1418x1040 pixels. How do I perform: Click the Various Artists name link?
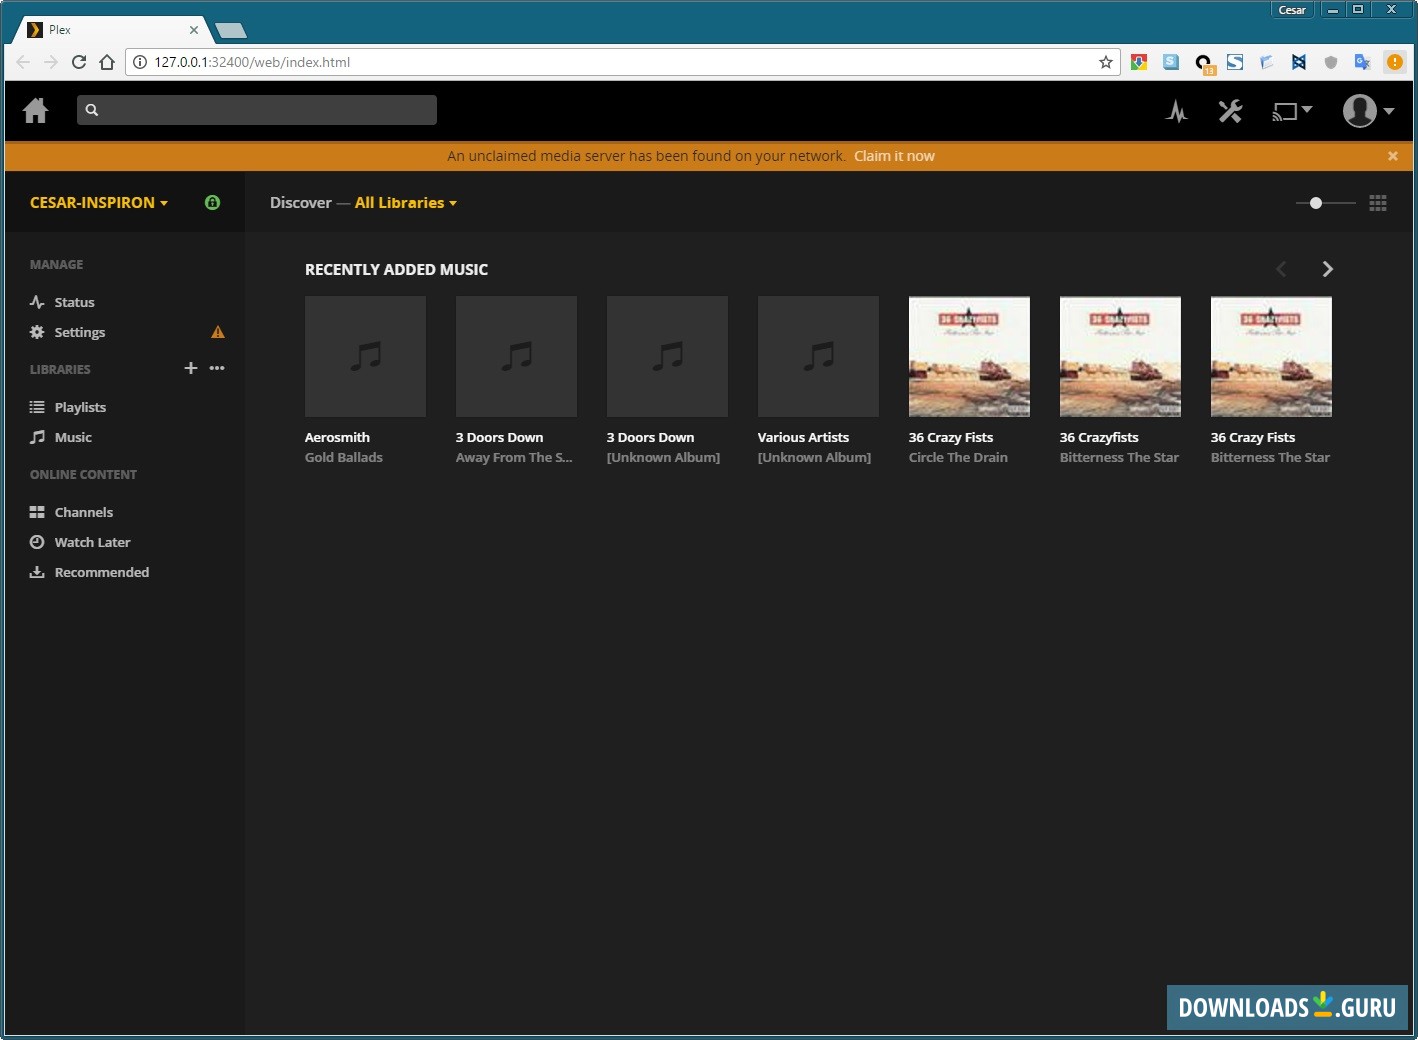coord(803,437)
